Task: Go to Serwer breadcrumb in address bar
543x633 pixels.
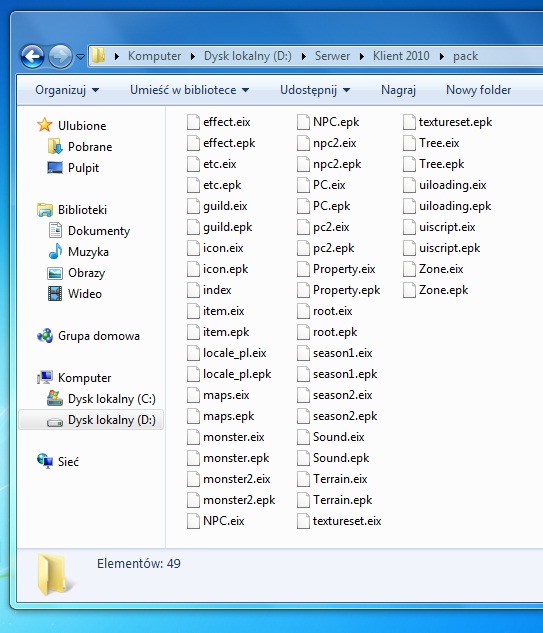Action: point(332,56)
